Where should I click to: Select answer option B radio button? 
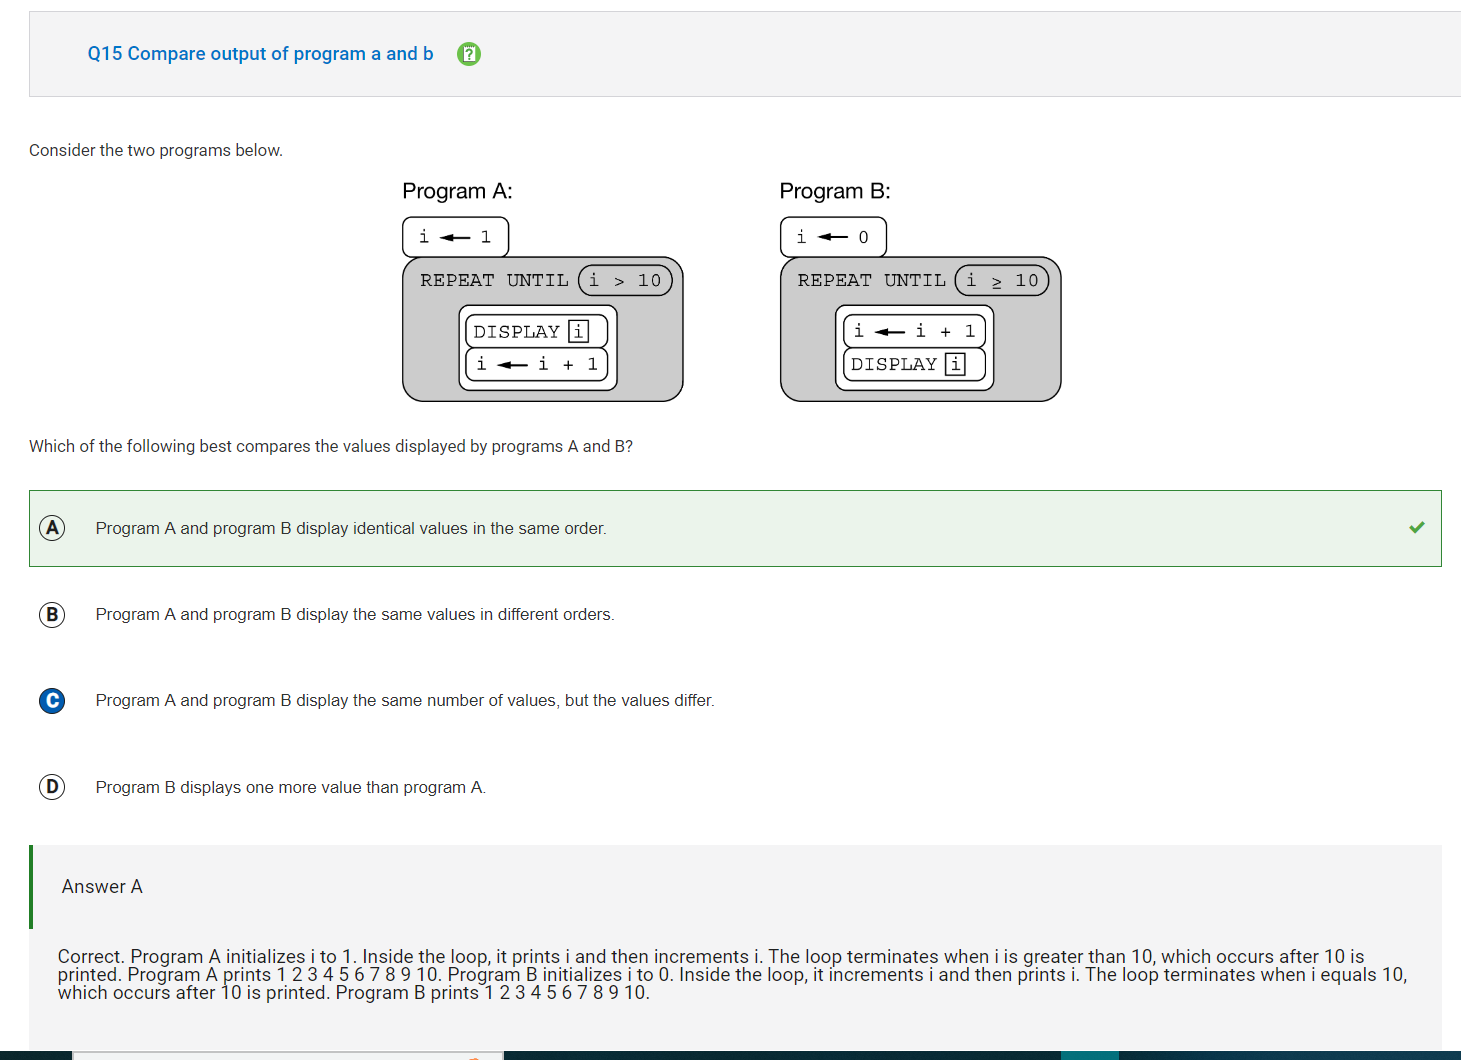[x=52, y=614]
